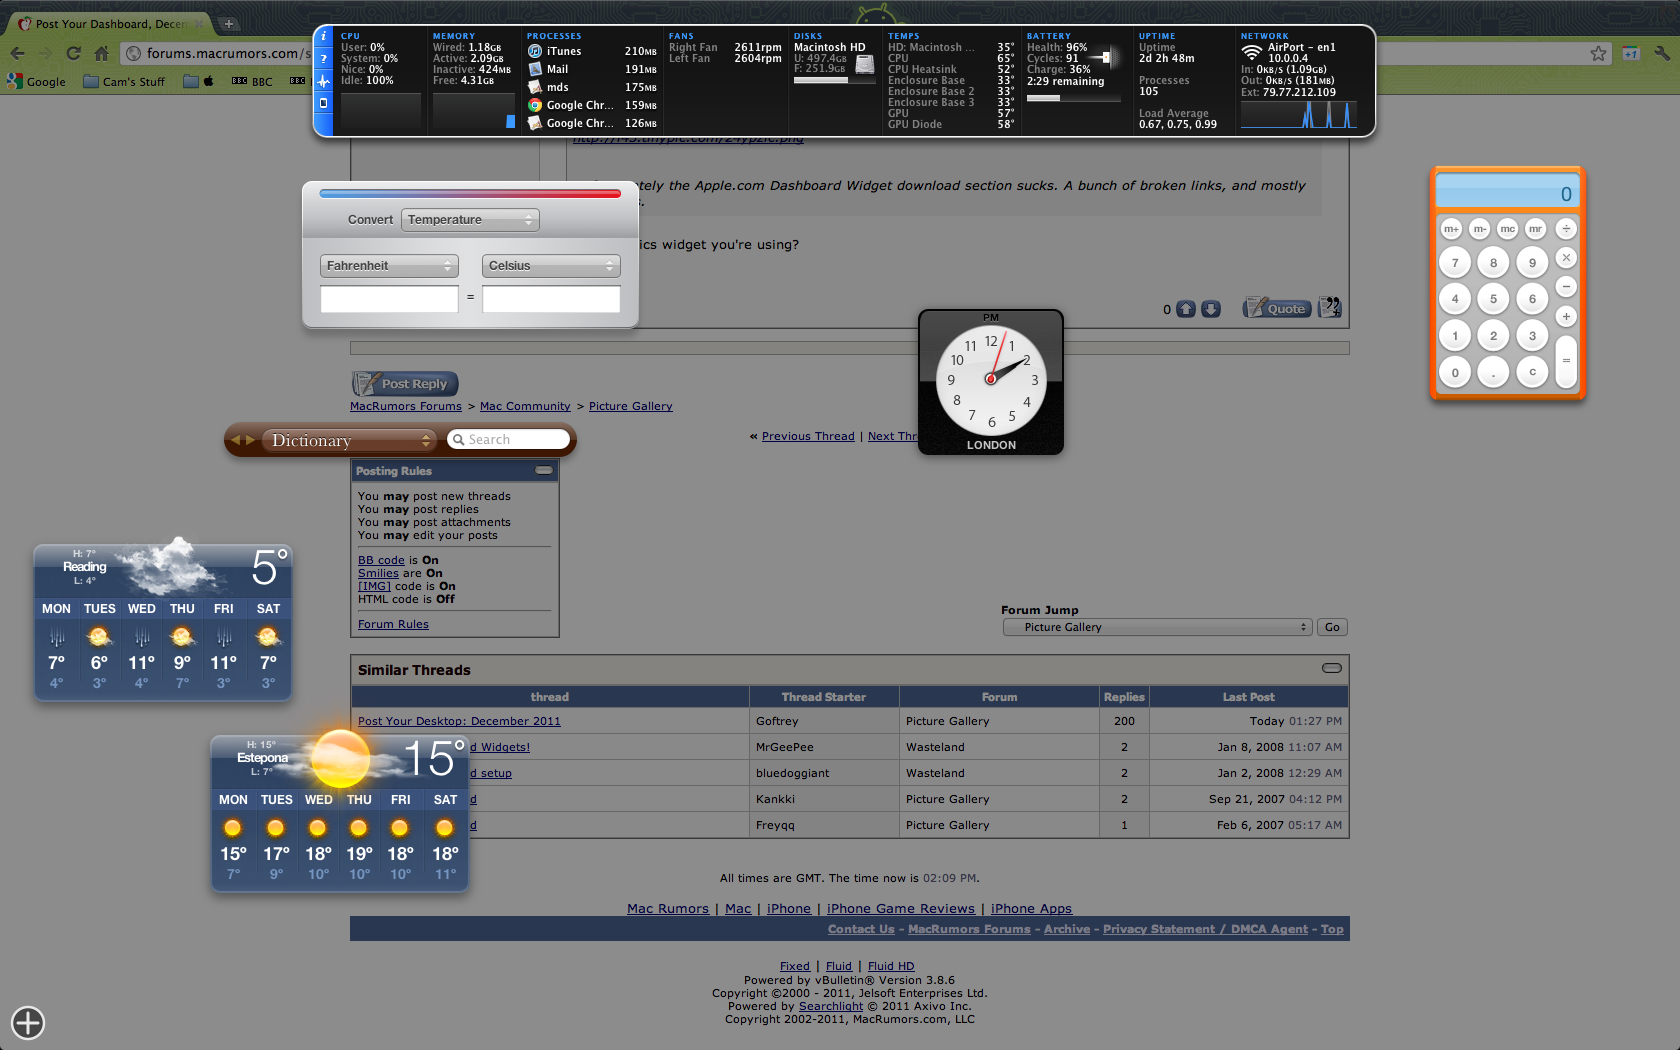1680x1050 pixels.
Task: Collapse the Similar Threads section
Action: [x=1332, y=668]
